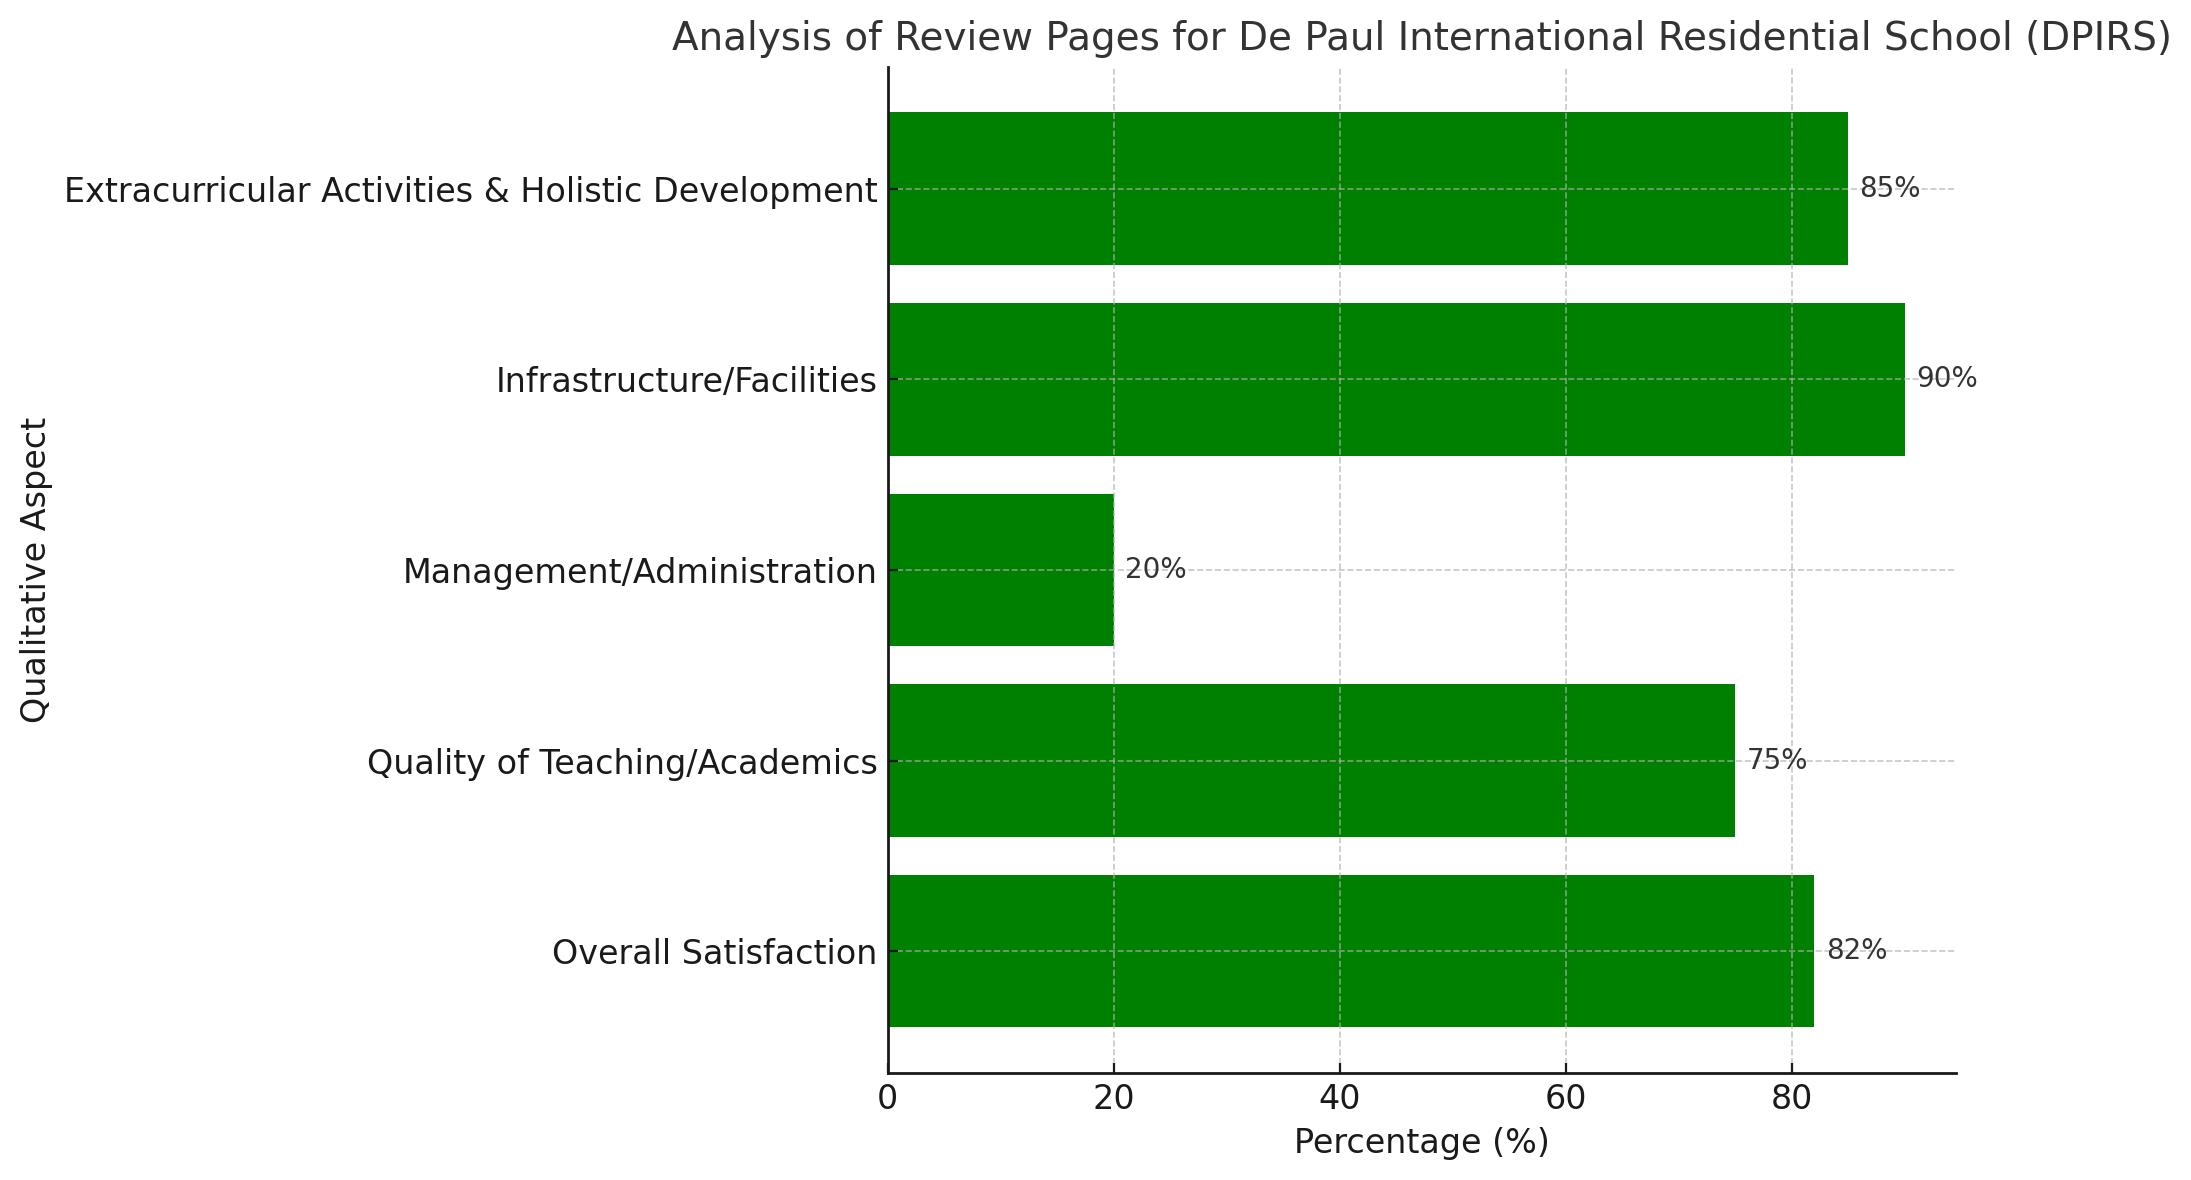Viewport: 2191px width, 1180px height.
Task: Click the 85% value label
Action: point(1889,188)
